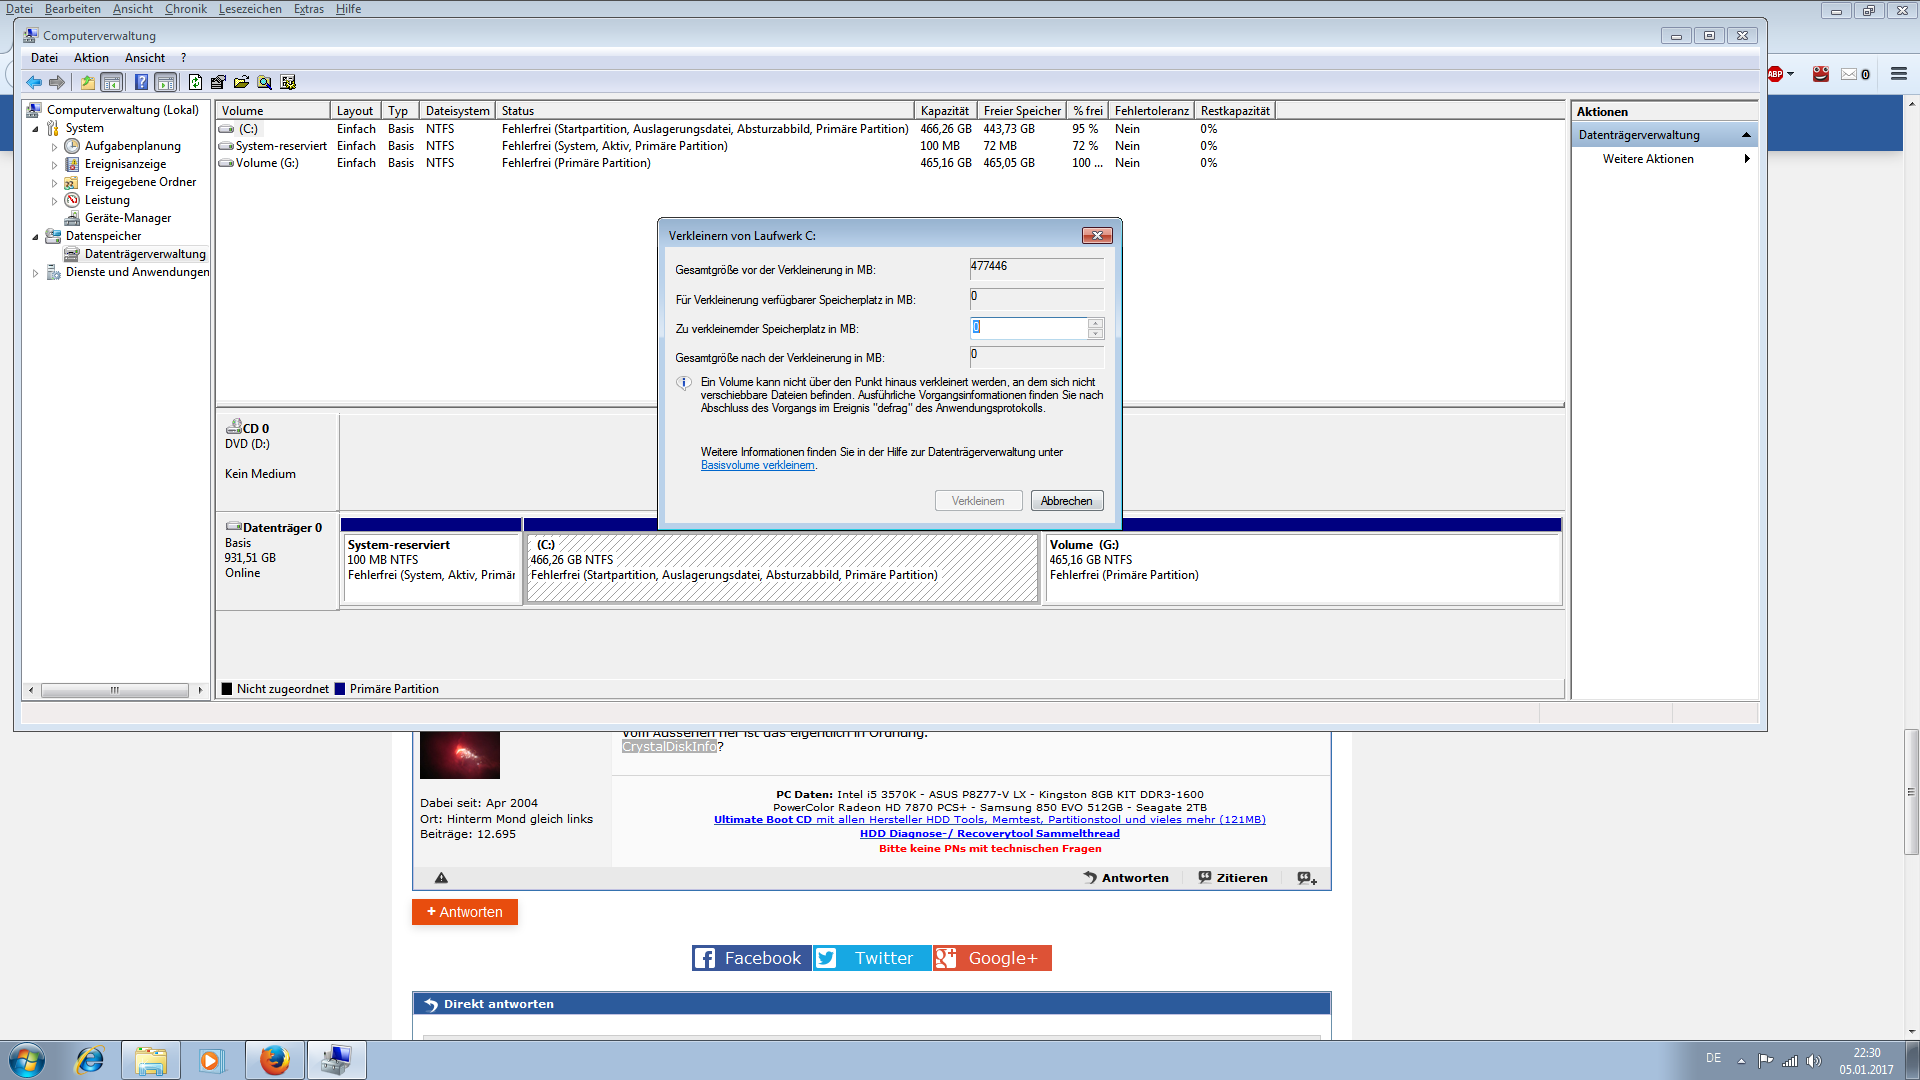Click the horizontal scrollbar under the tree
1920x1080 pixels.
click(114, 690)
